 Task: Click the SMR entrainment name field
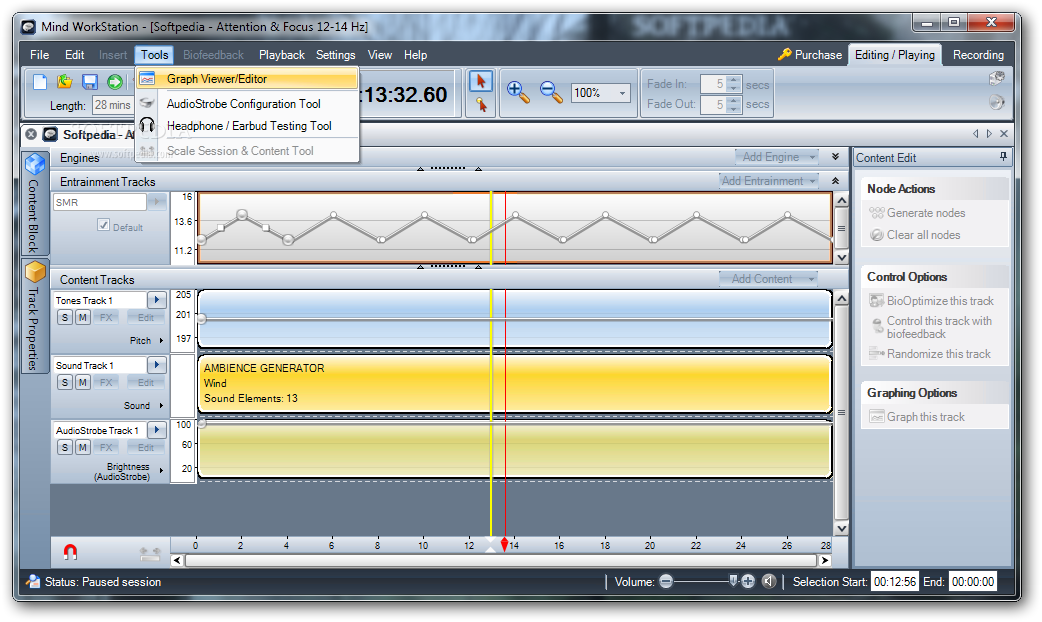pyautogui.click(x=100, y=202)
